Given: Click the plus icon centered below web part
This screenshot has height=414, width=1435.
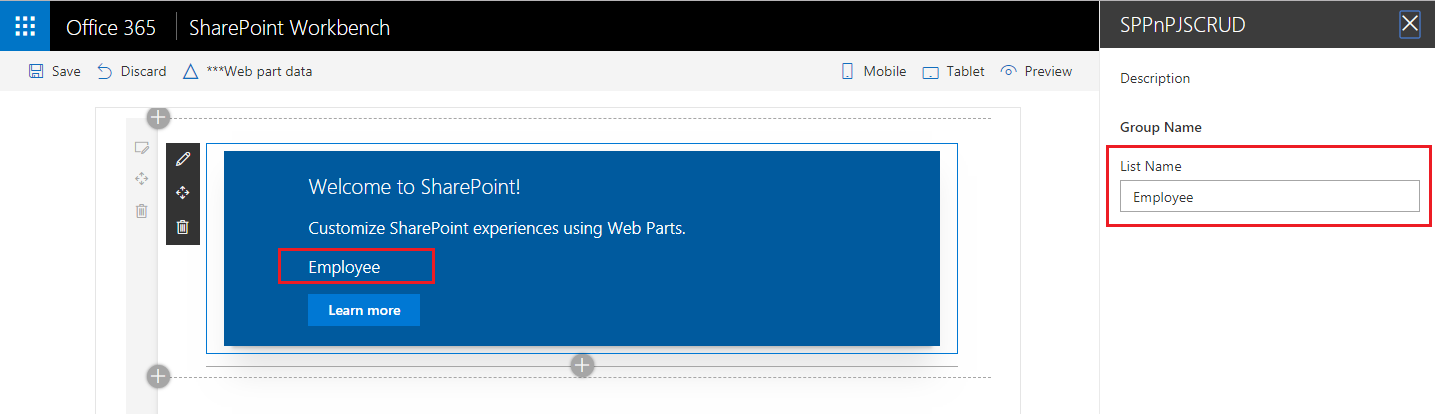Looking at the screenshot, I should (x=582, y=366).
